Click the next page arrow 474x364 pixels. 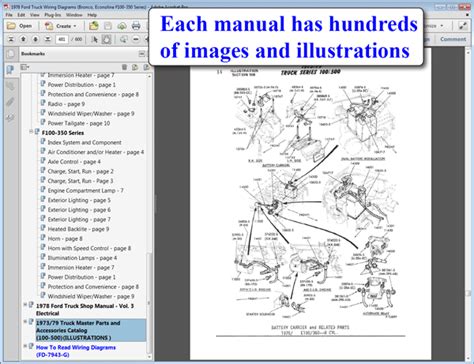pyautogui.click(x=35, y=39)
